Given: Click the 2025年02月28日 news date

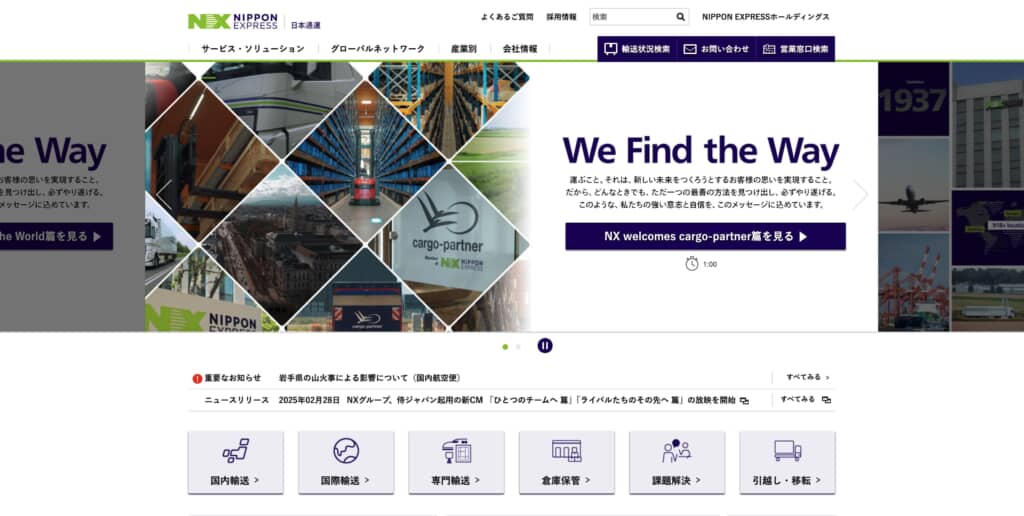Looking at the screenshot, I should pos(309,400).
